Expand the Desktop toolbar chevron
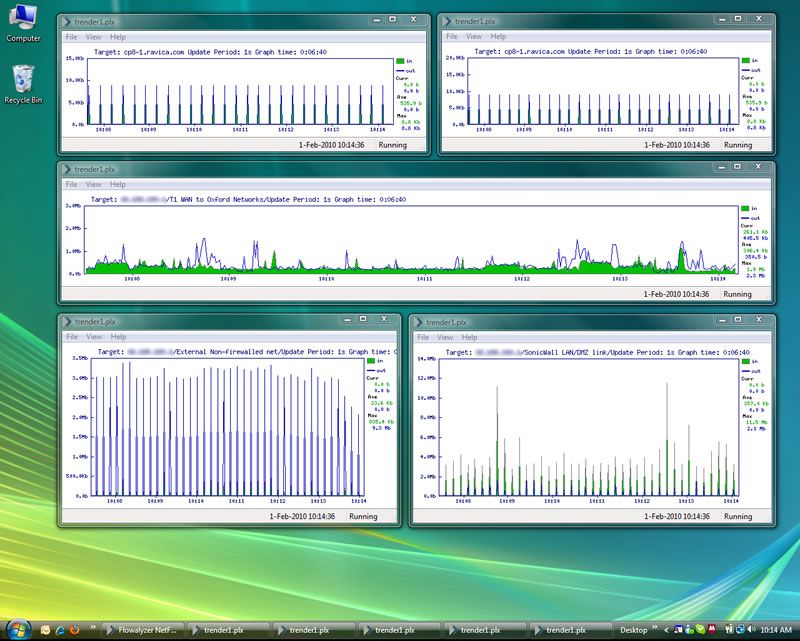This screenshot has width=800, height=641. 655,627
